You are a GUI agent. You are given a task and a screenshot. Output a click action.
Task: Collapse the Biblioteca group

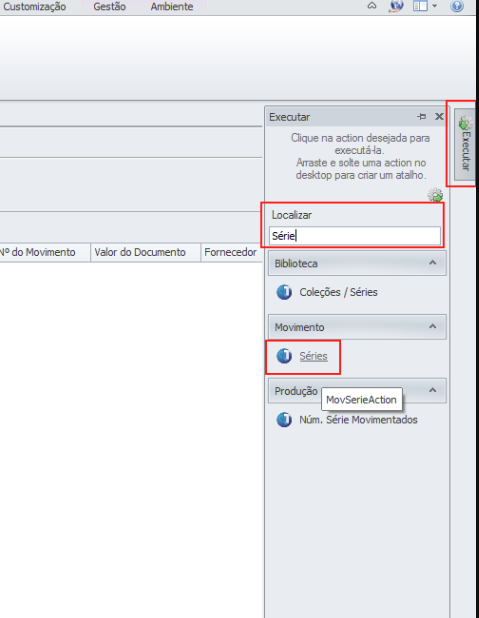432,262
